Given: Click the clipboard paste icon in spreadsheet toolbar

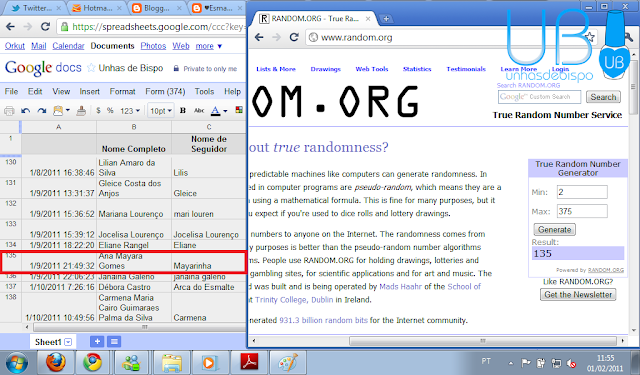Looking at the screenshot, I should [58, 111].
